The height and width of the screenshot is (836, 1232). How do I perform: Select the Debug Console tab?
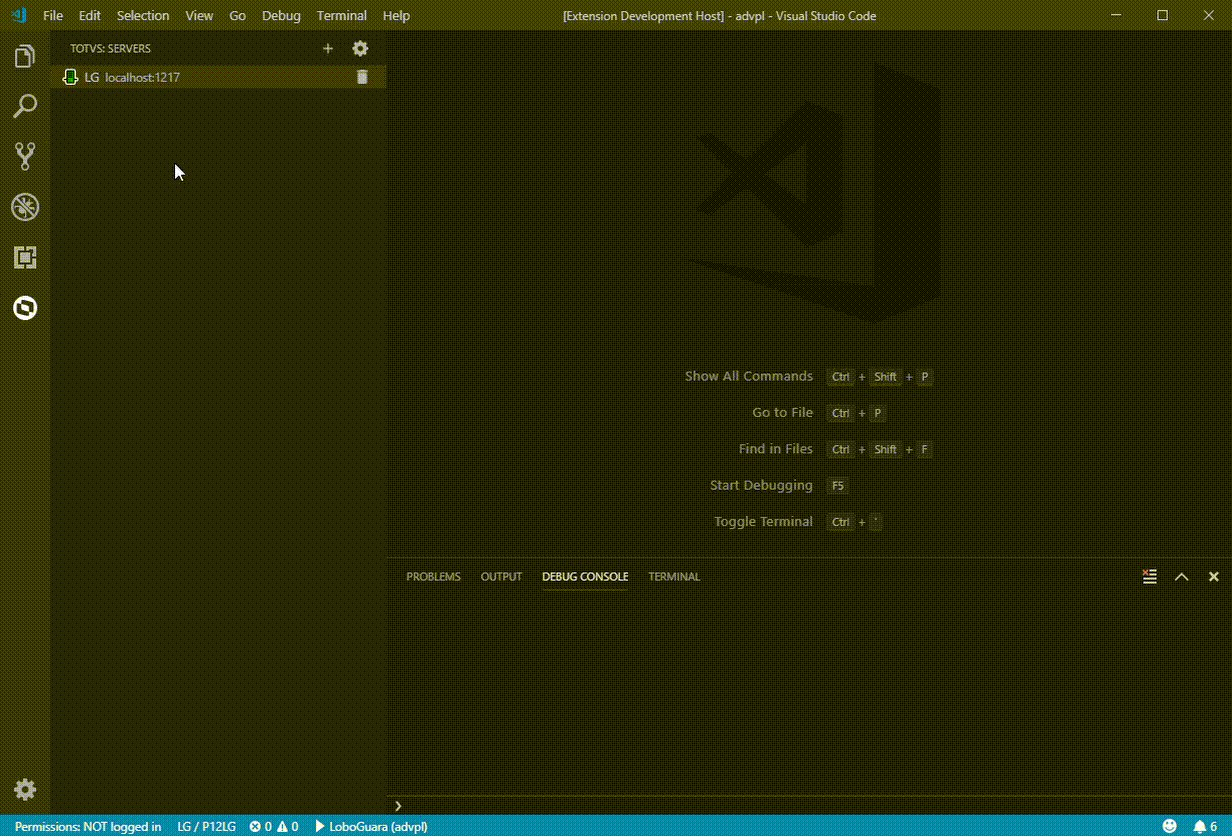click(x=585, y=576)
